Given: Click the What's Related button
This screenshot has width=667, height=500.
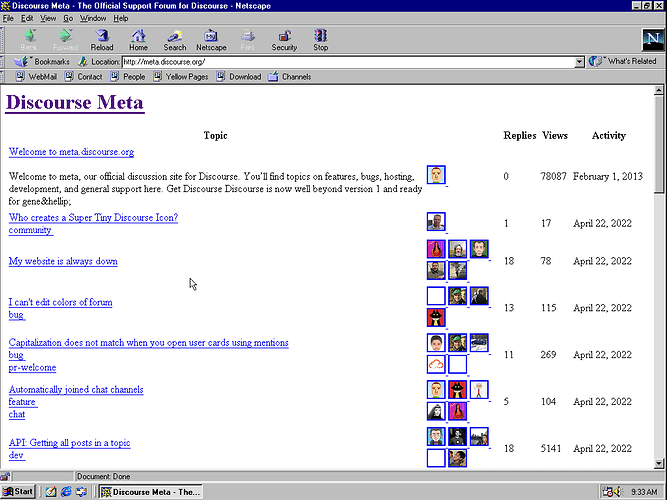Looking at the screenshot, I should (623, 61).
